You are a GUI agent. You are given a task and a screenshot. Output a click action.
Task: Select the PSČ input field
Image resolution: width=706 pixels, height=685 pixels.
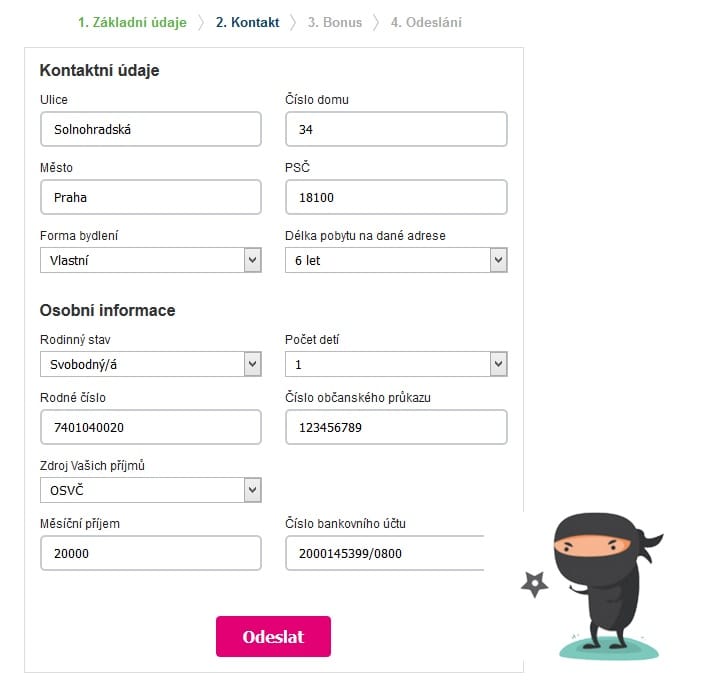pos(396,197)
